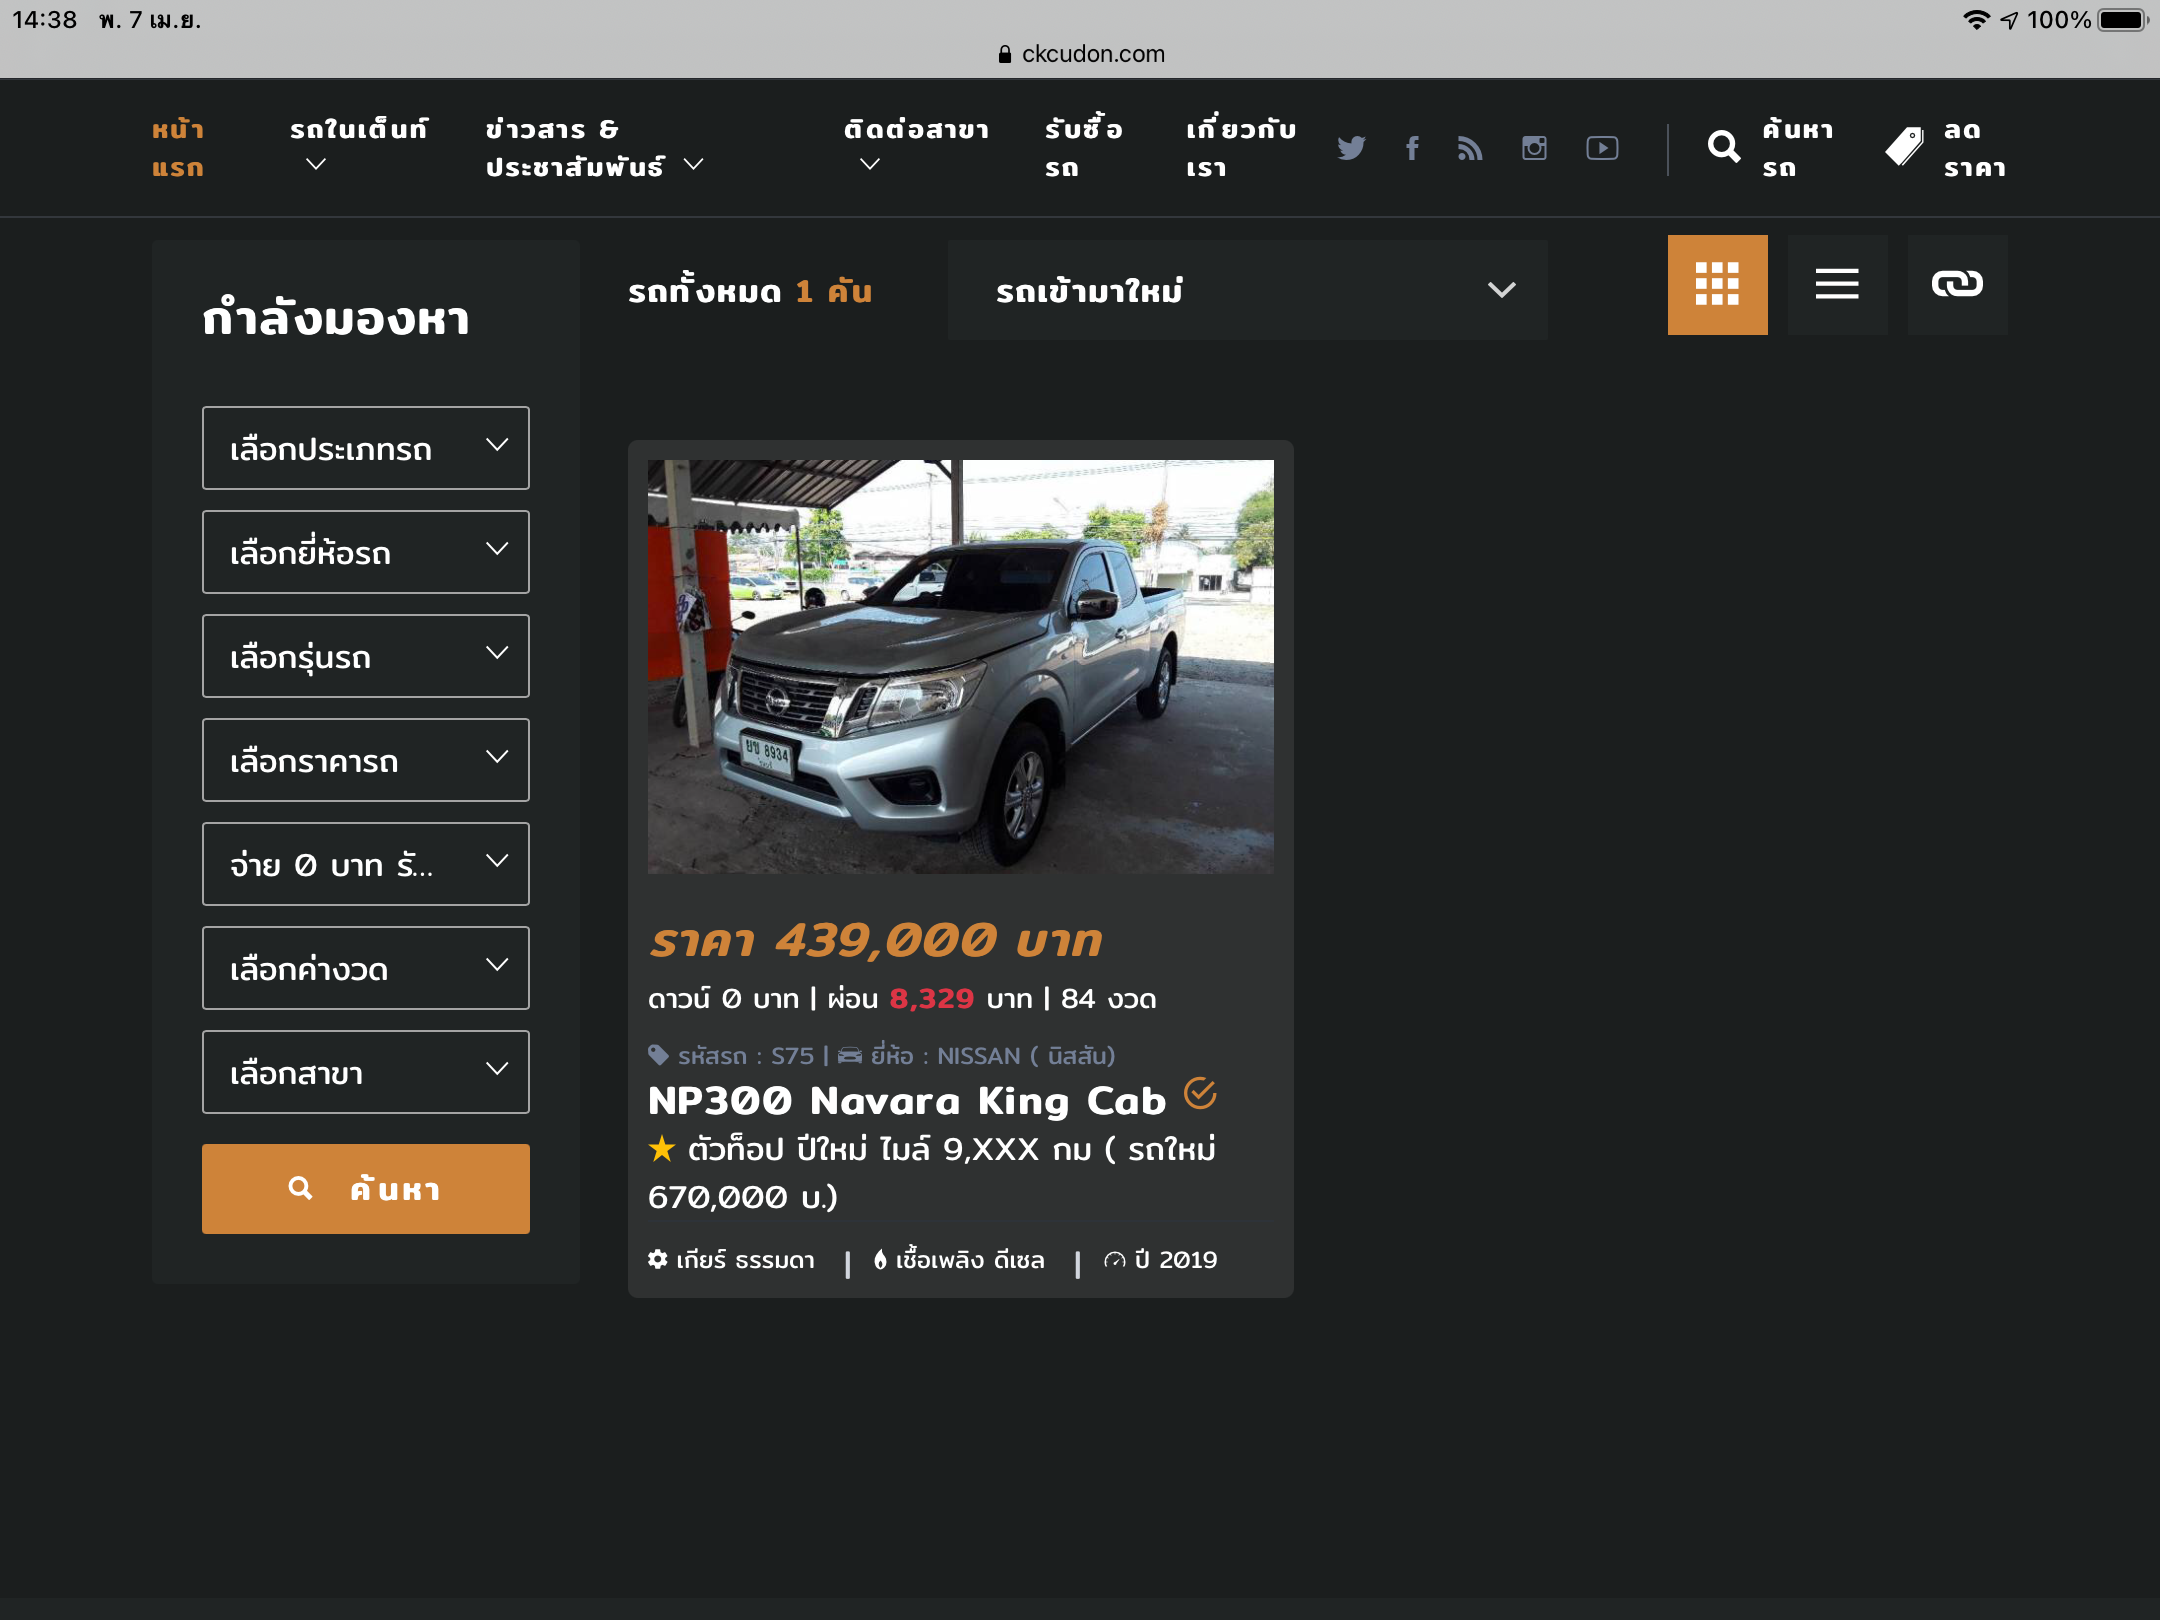Click the Nissan Navara car photo
This screenshot has height=1620, width=2160.
click(x=960, y=666)
